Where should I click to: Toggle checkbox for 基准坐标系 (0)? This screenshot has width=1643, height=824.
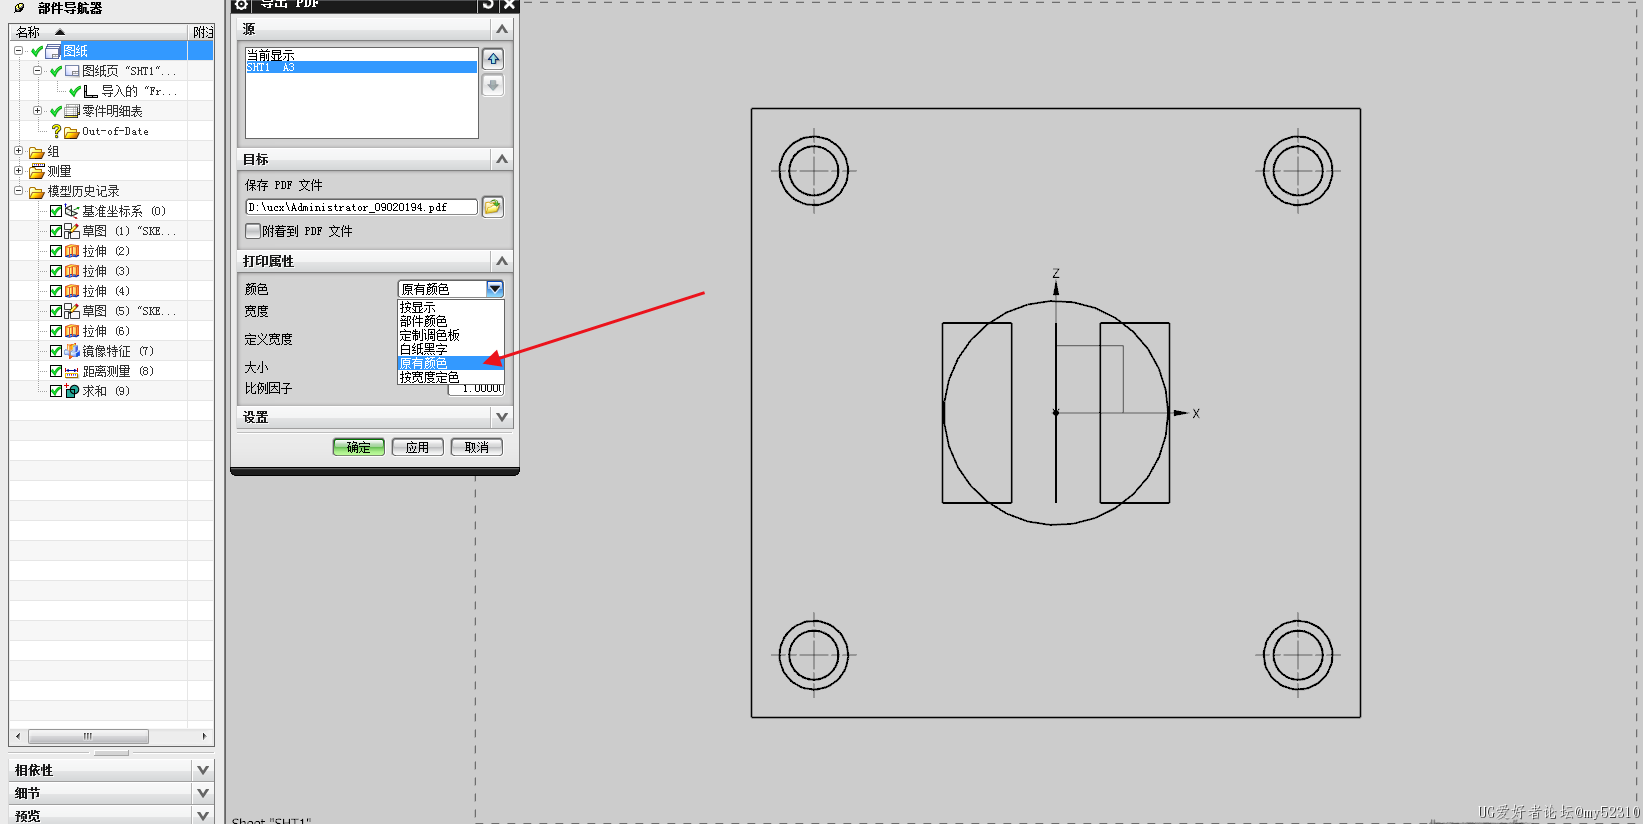coord(56,211)
